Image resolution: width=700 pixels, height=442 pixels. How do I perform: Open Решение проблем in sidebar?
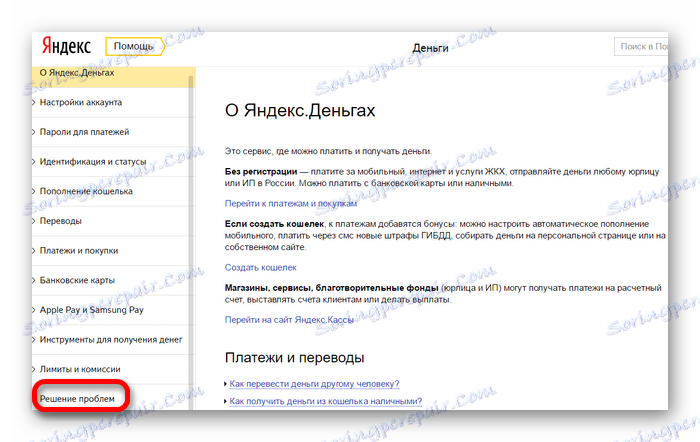point(77,399)
